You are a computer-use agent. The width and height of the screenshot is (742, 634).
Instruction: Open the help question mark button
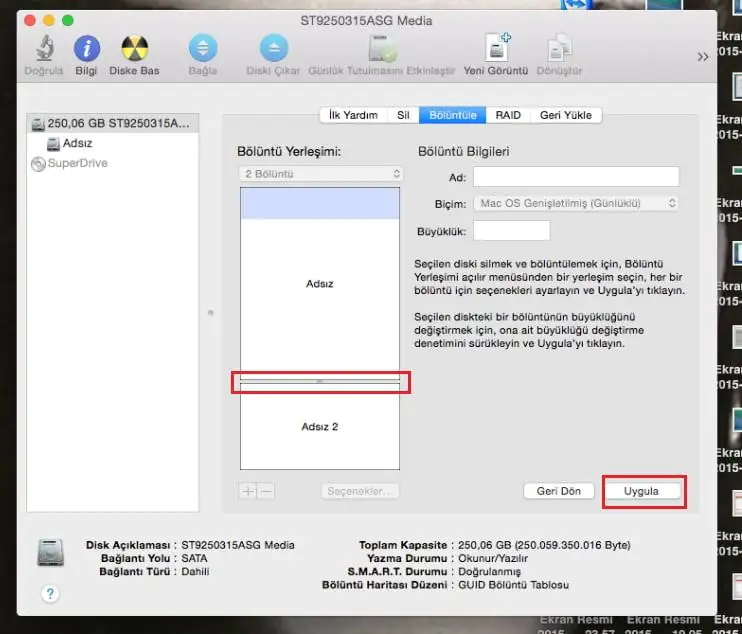tap(50, 593)
